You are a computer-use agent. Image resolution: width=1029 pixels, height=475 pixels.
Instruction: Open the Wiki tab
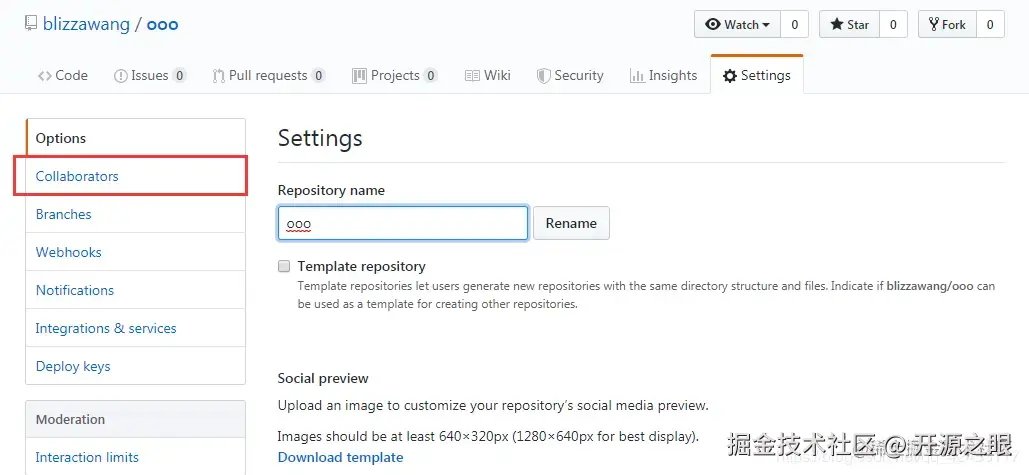[488, 75]
